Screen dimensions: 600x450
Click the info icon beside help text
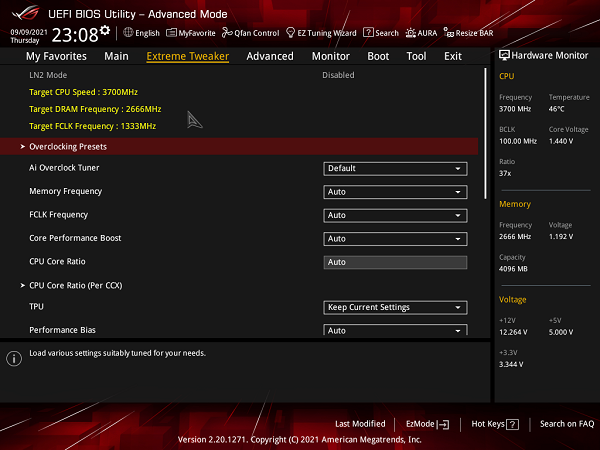click(14, 359)
